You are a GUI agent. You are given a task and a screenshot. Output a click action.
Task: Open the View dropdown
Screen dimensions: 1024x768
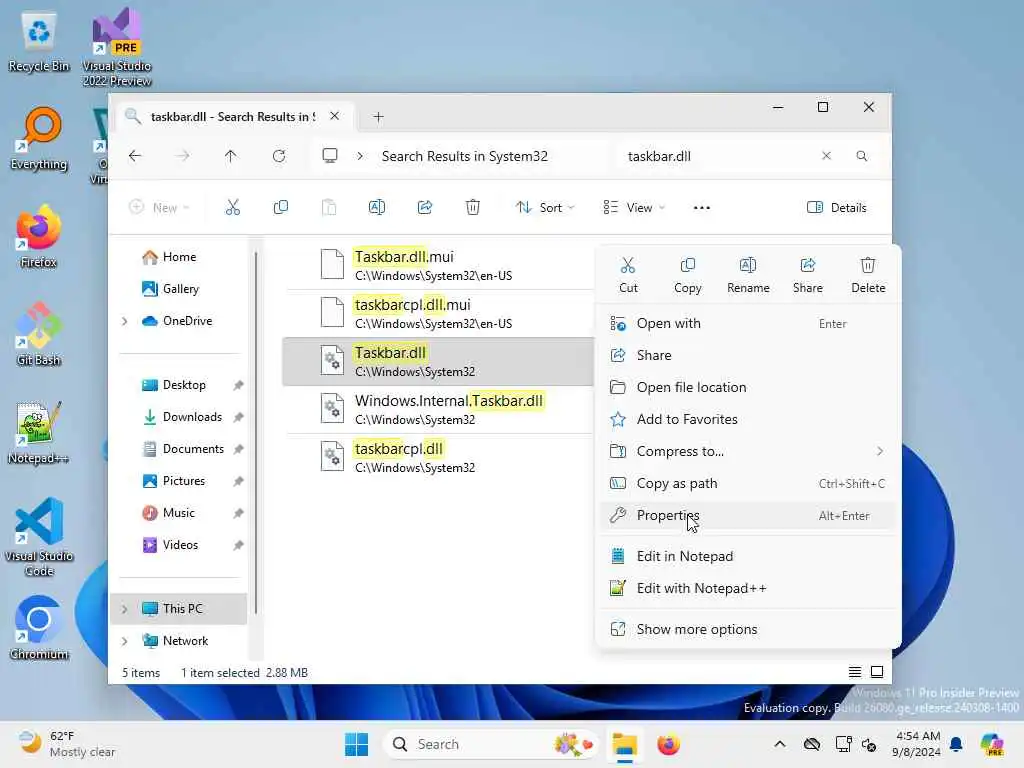(633, 208)
